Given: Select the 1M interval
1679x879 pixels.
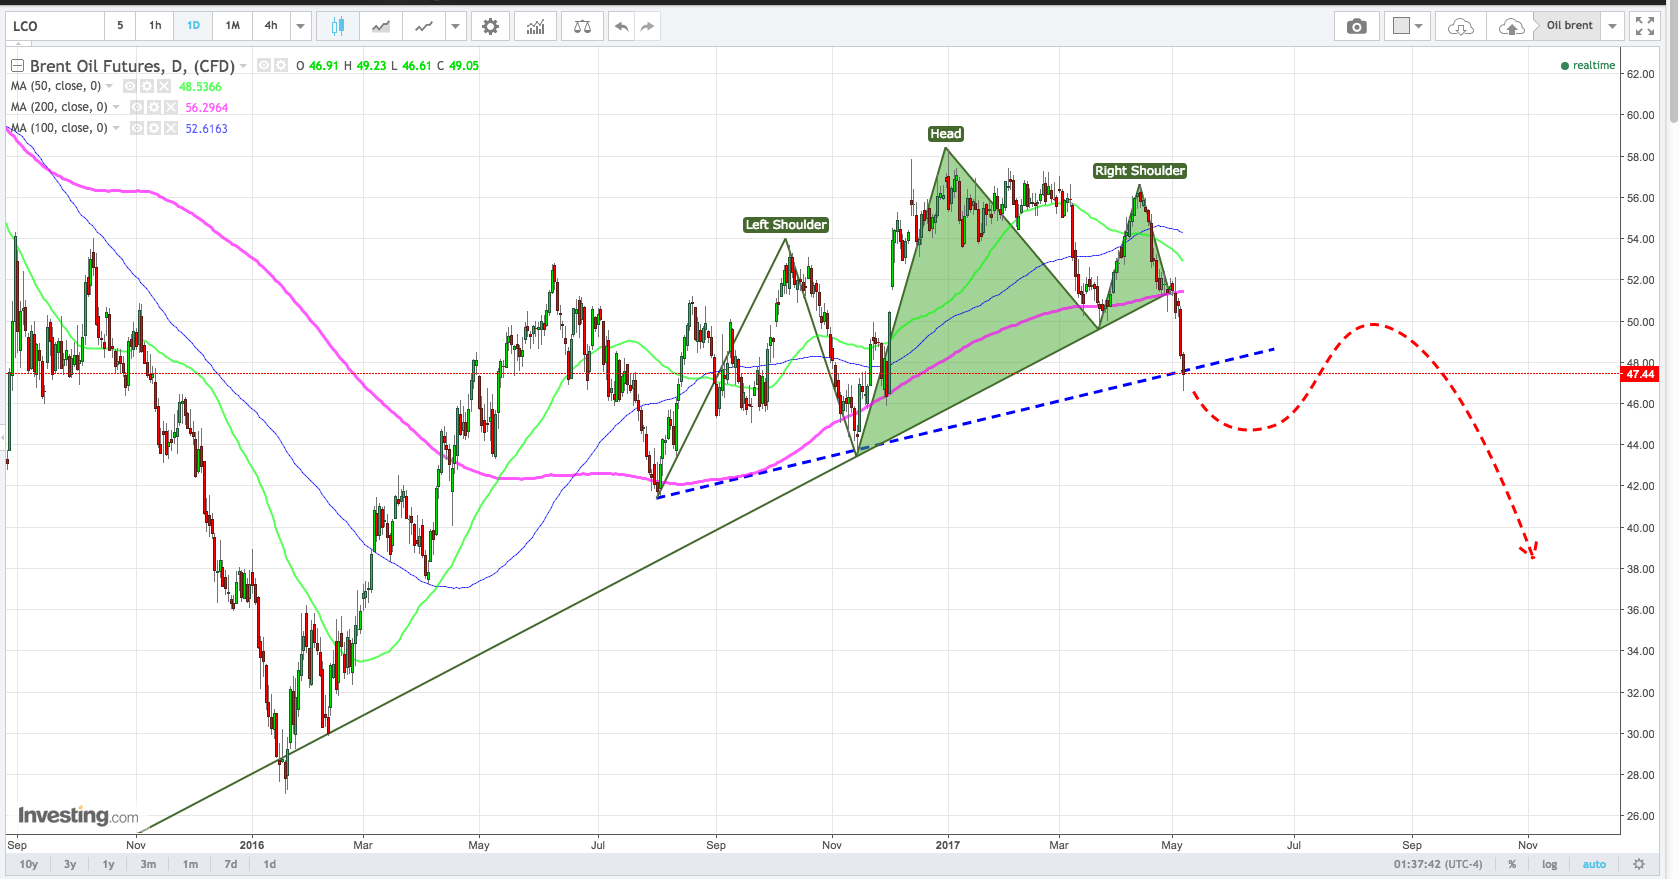Looking at the screenshot, I should pos(232,26).
